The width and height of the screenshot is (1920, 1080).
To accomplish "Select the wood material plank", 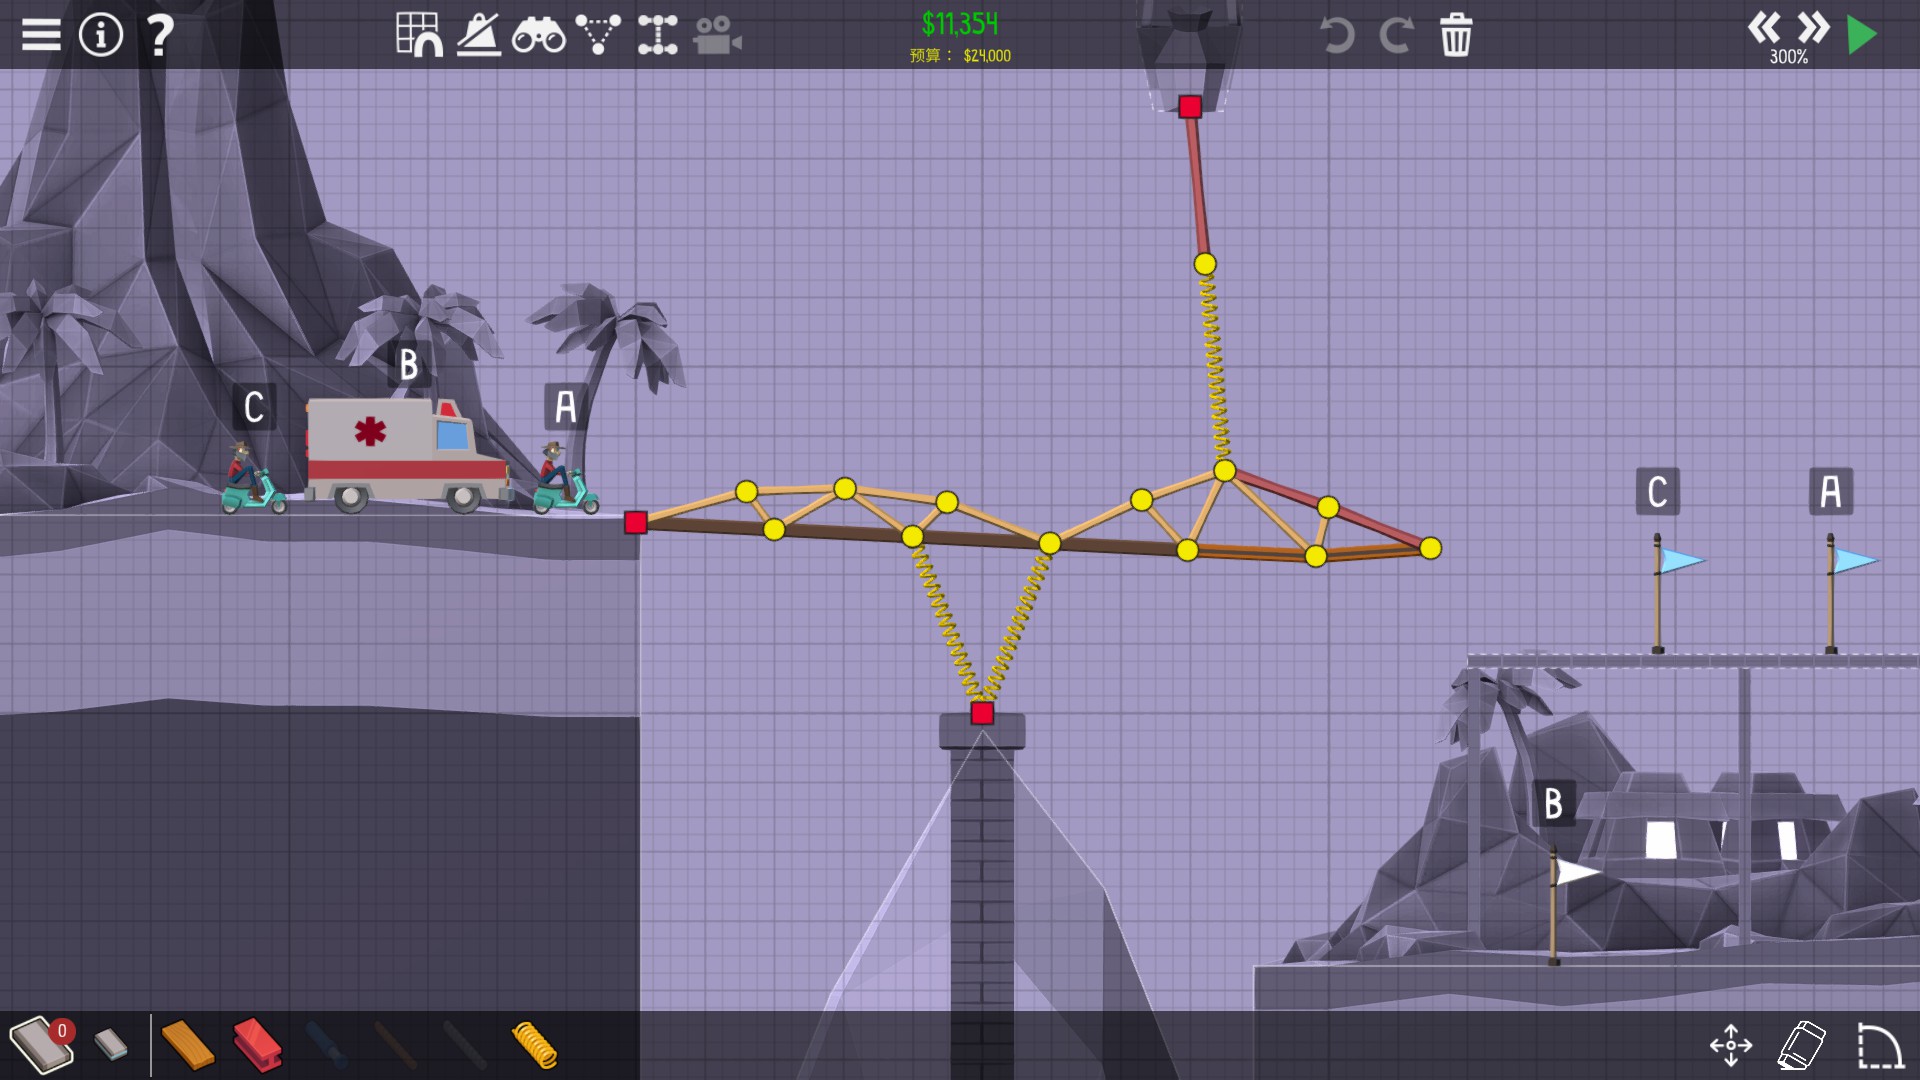I will pyautogui.click(x=187, y=1045).
